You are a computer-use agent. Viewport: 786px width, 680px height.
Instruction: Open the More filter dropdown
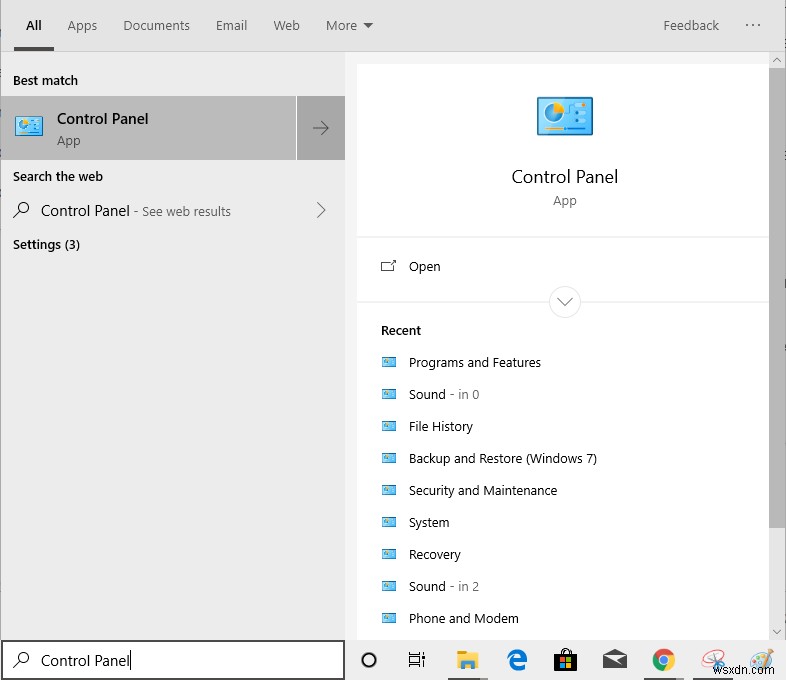[349, 26]
